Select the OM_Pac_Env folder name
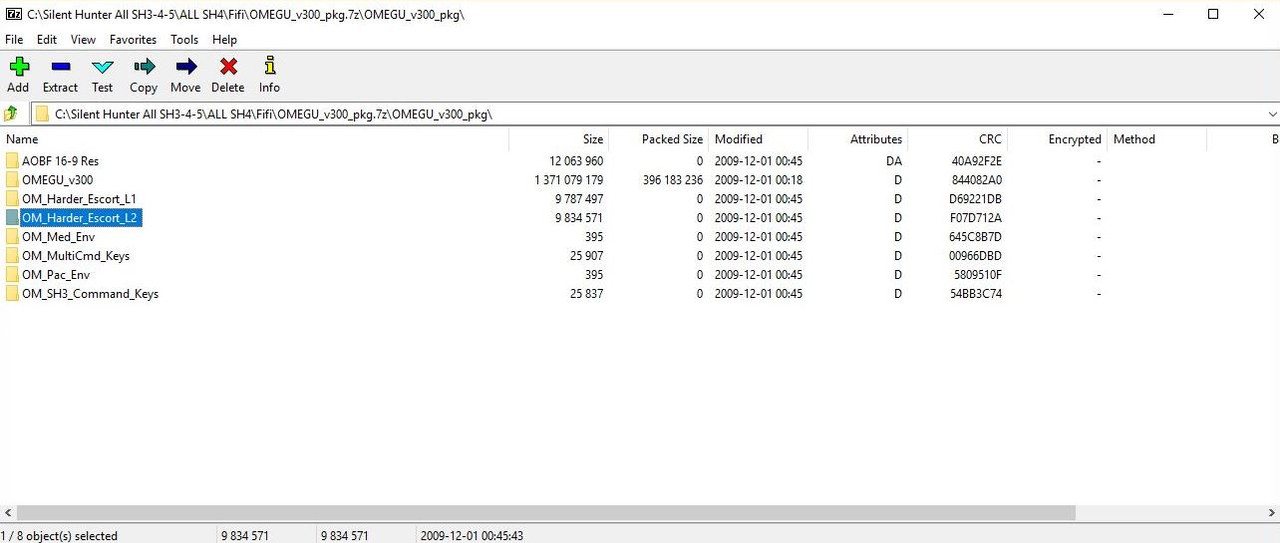Viewport: 1280px width, 543px height. pos(56,275)
